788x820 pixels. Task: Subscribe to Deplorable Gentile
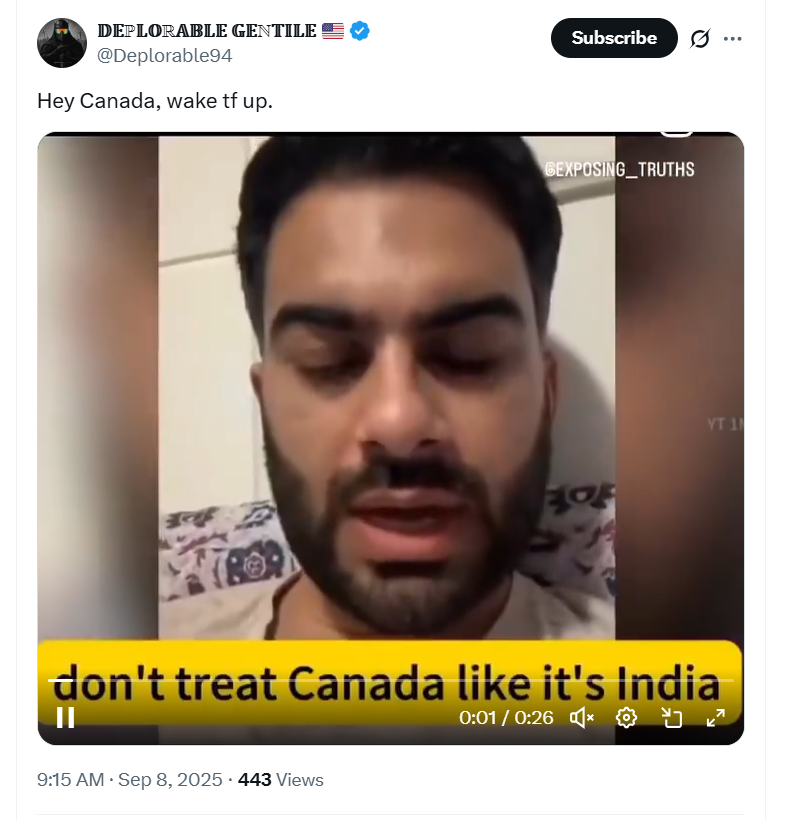[614, 38]
